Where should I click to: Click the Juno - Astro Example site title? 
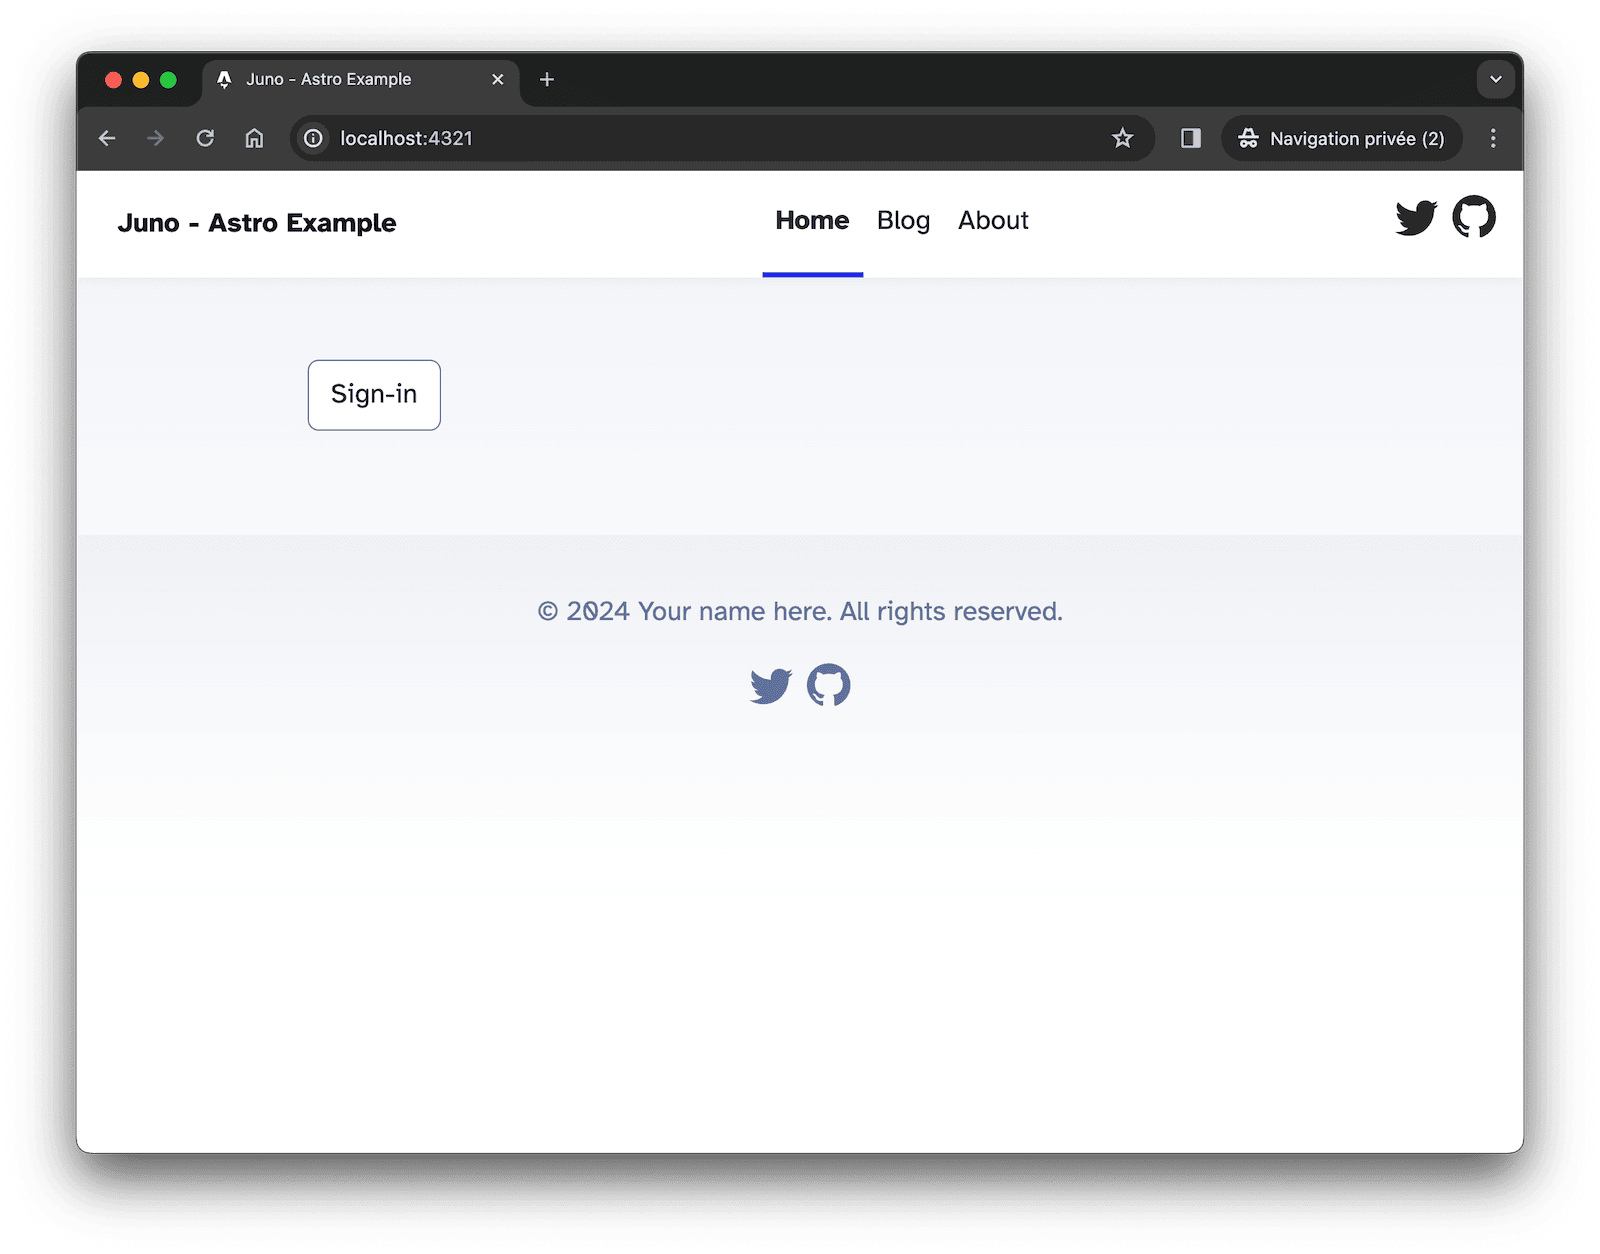257,222
